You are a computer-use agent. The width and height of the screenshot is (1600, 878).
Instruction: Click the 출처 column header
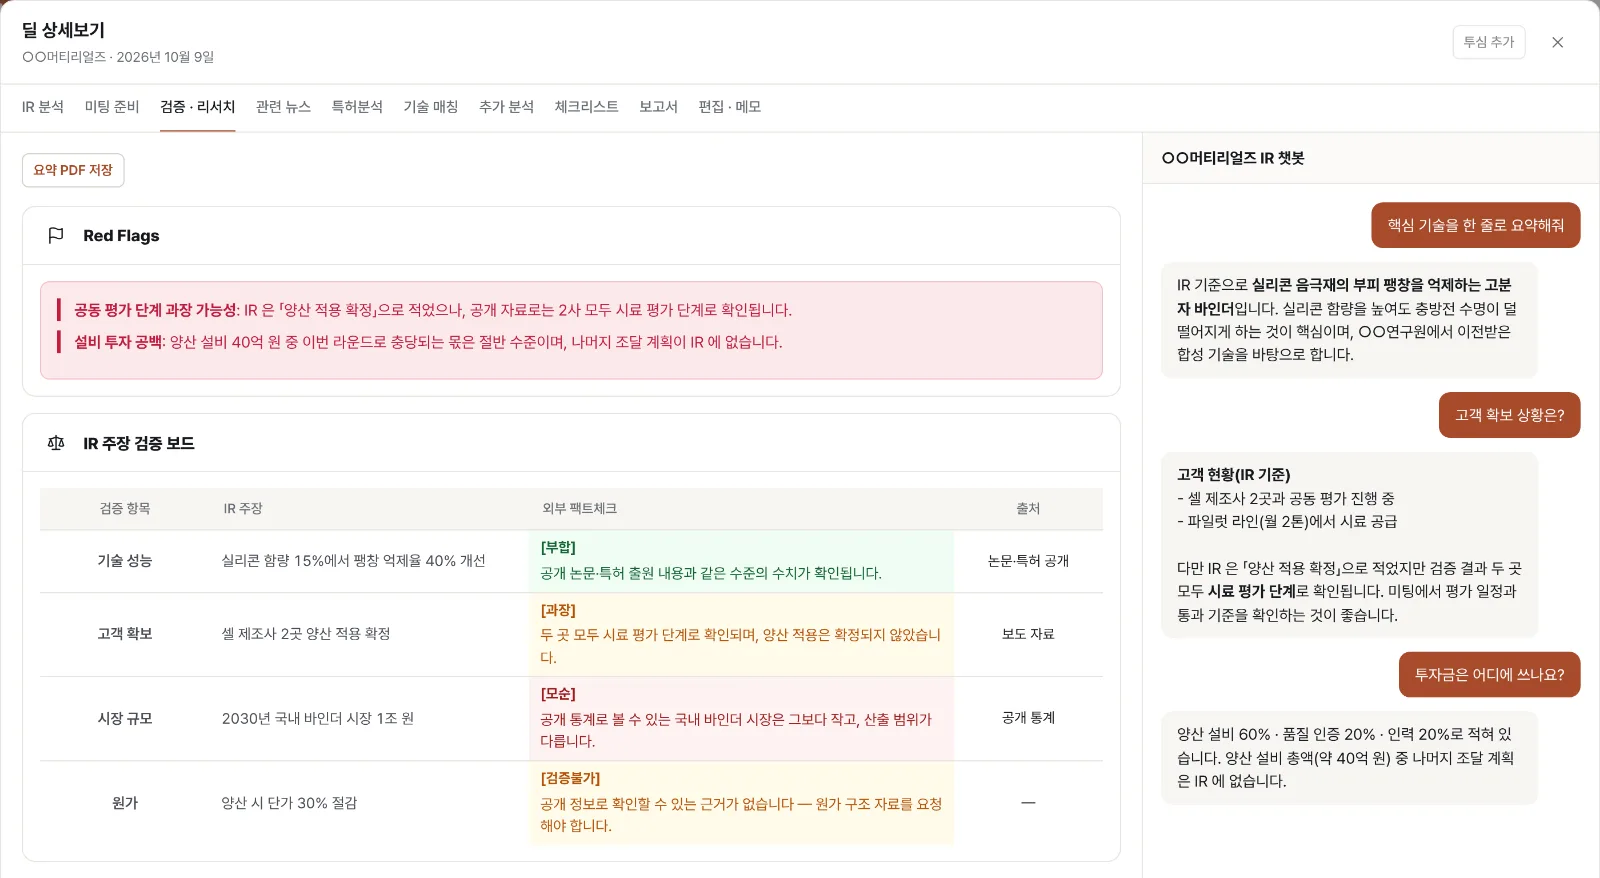(1028, 509)
